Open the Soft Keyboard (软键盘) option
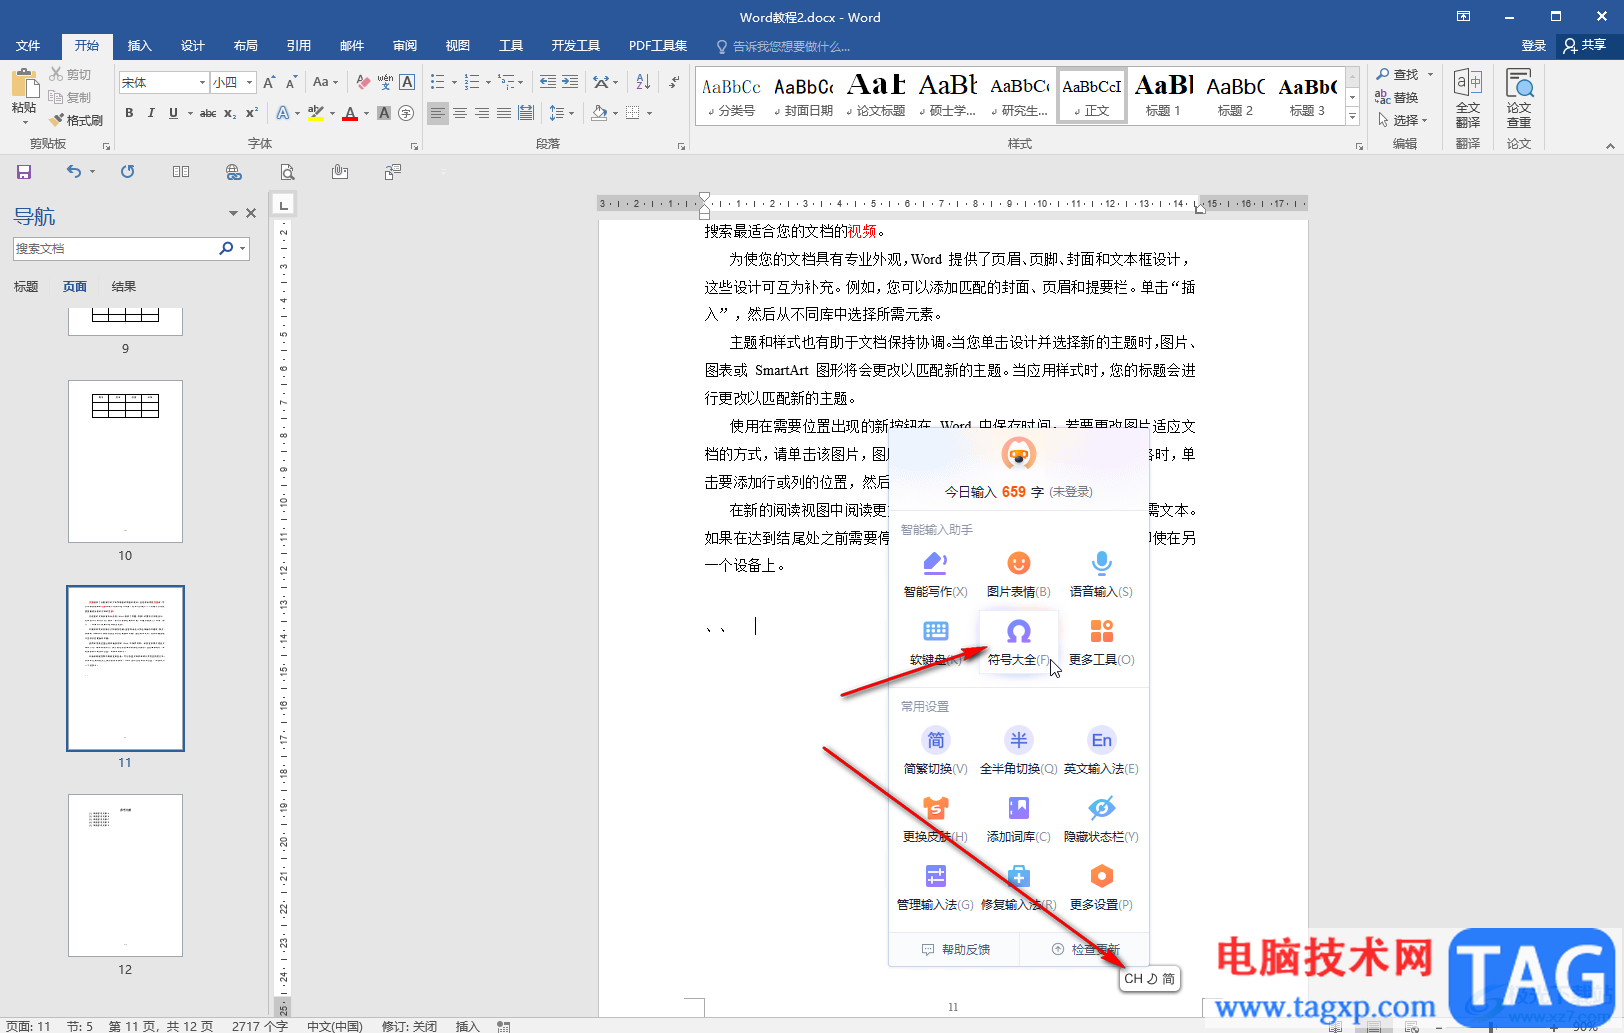Viewport: 1624px width, 1033px height. [935, 642]
